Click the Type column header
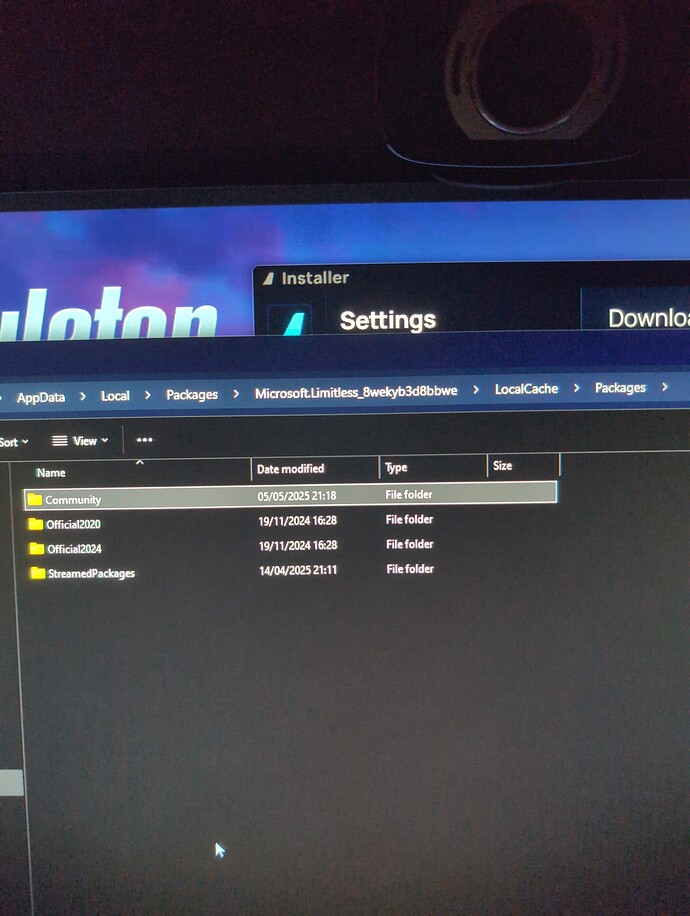Viewport: 690px width, 916px height. tap(396, 467)
